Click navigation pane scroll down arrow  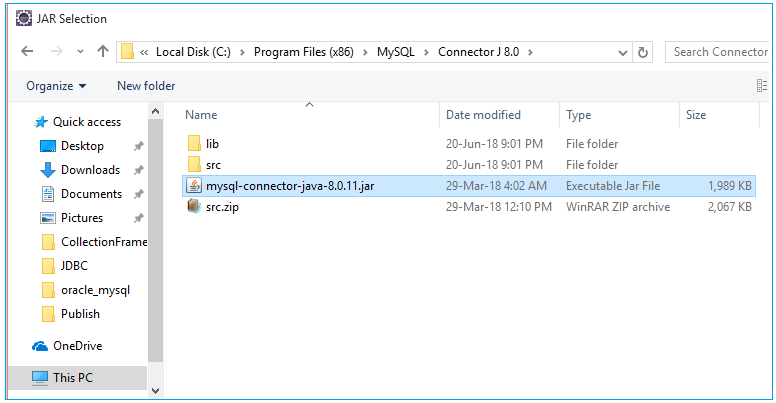point(155,391)
